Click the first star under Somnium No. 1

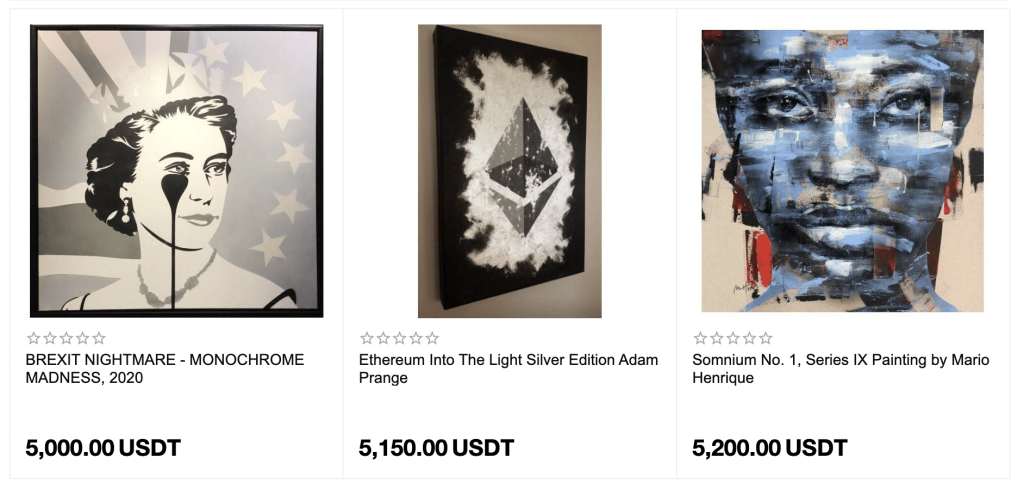[700, 339]
